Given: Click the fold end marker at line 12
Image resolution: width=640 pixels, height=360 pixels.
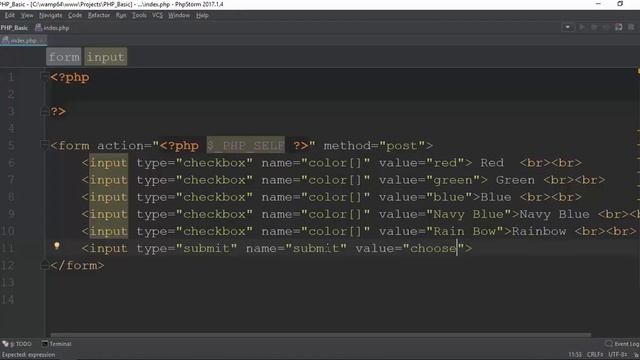Looking at the screenshot, I should click(x=44, y=265).
